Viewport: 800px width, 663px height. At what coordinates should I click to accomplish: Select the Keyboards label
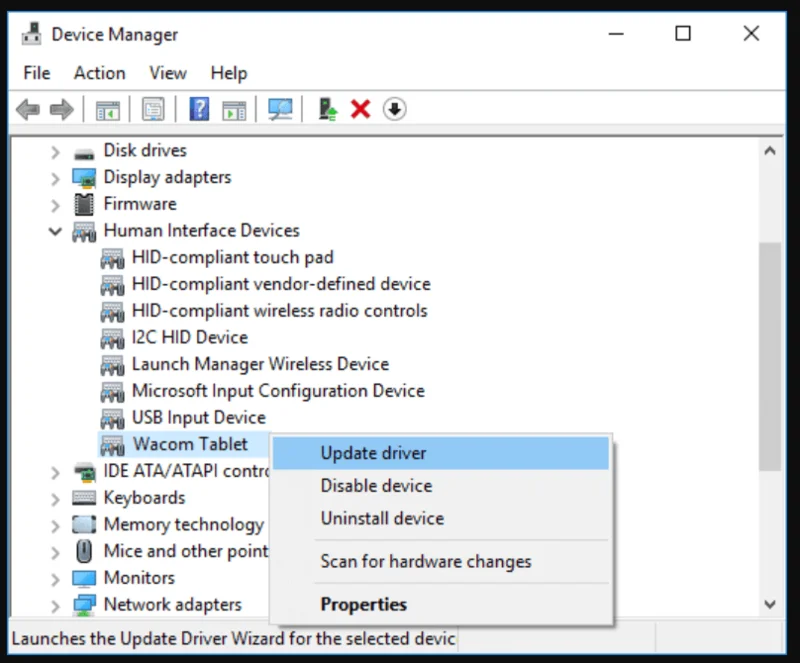pyautogui.click(x=144, y=498)
